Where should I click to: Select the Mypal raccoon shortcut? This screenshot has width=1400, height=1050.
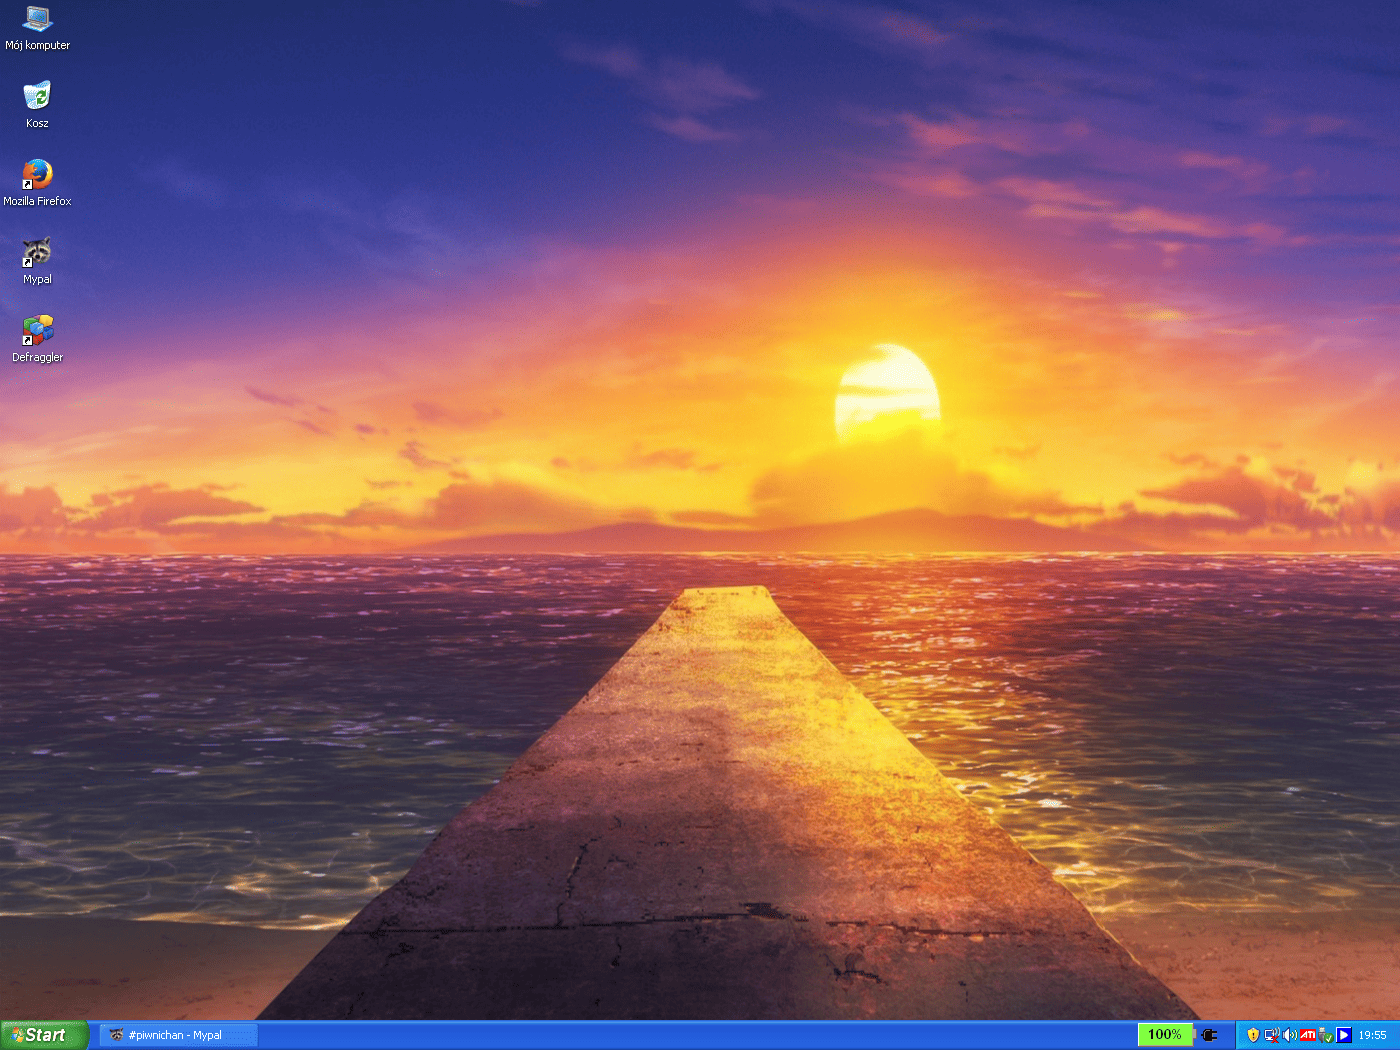click(x=37, y=252)
